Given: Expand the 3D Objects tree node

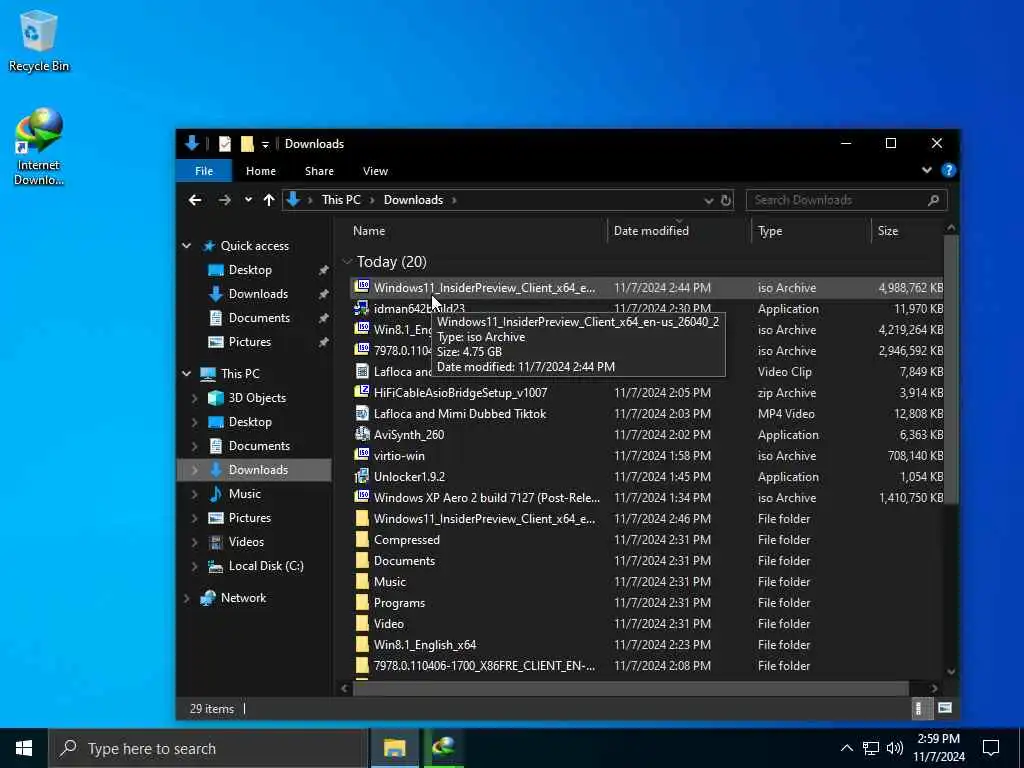Looking at the screenshot, I should (x=195, y=398).
